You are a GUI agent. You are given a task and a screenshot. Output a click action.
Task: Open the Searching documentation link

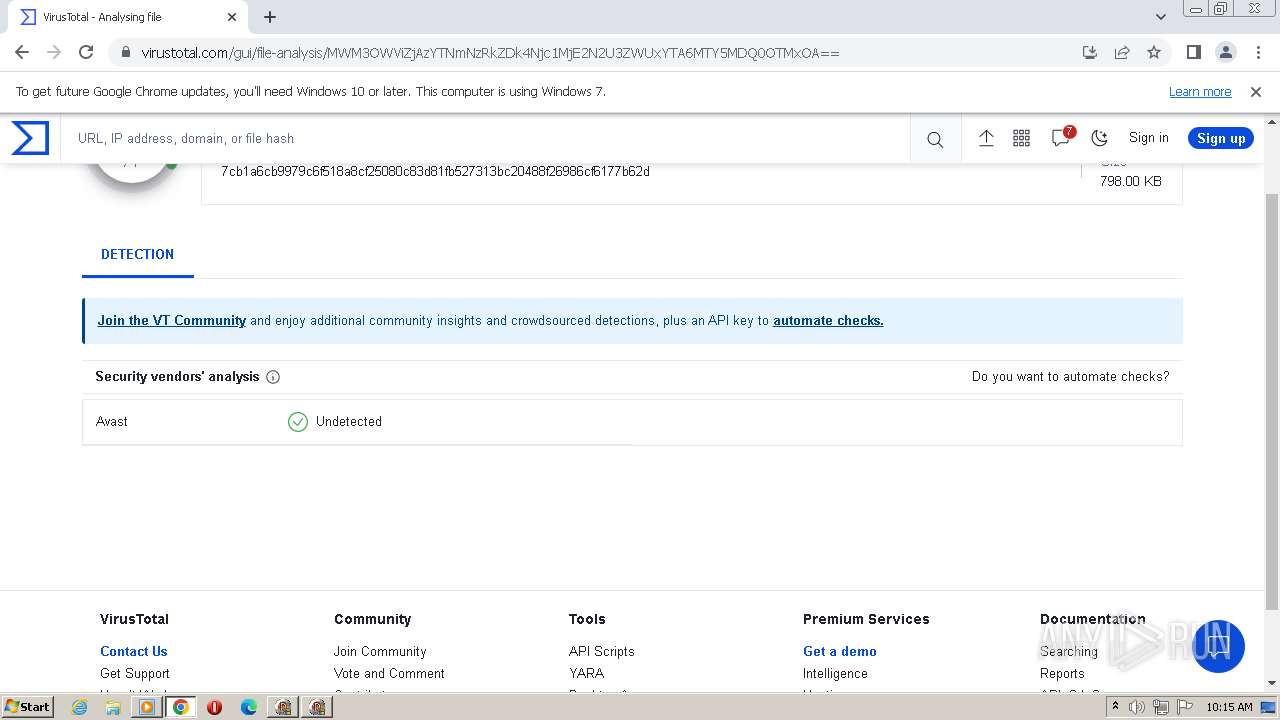tap(1069, 651)
